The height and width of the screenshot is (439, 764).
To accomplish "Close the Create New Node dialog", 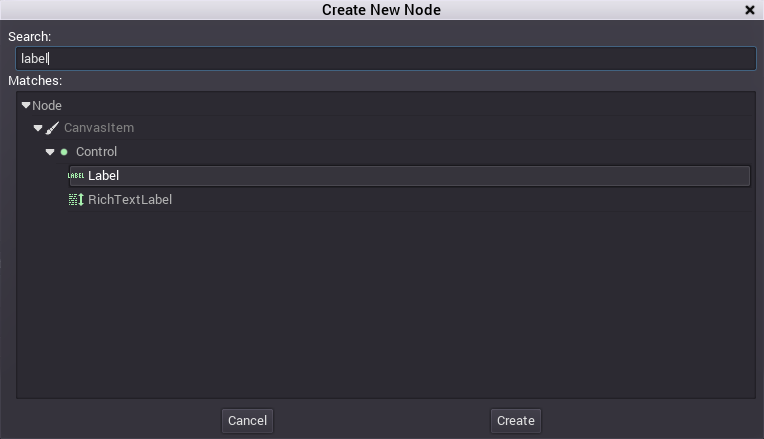I will [750, 10].
